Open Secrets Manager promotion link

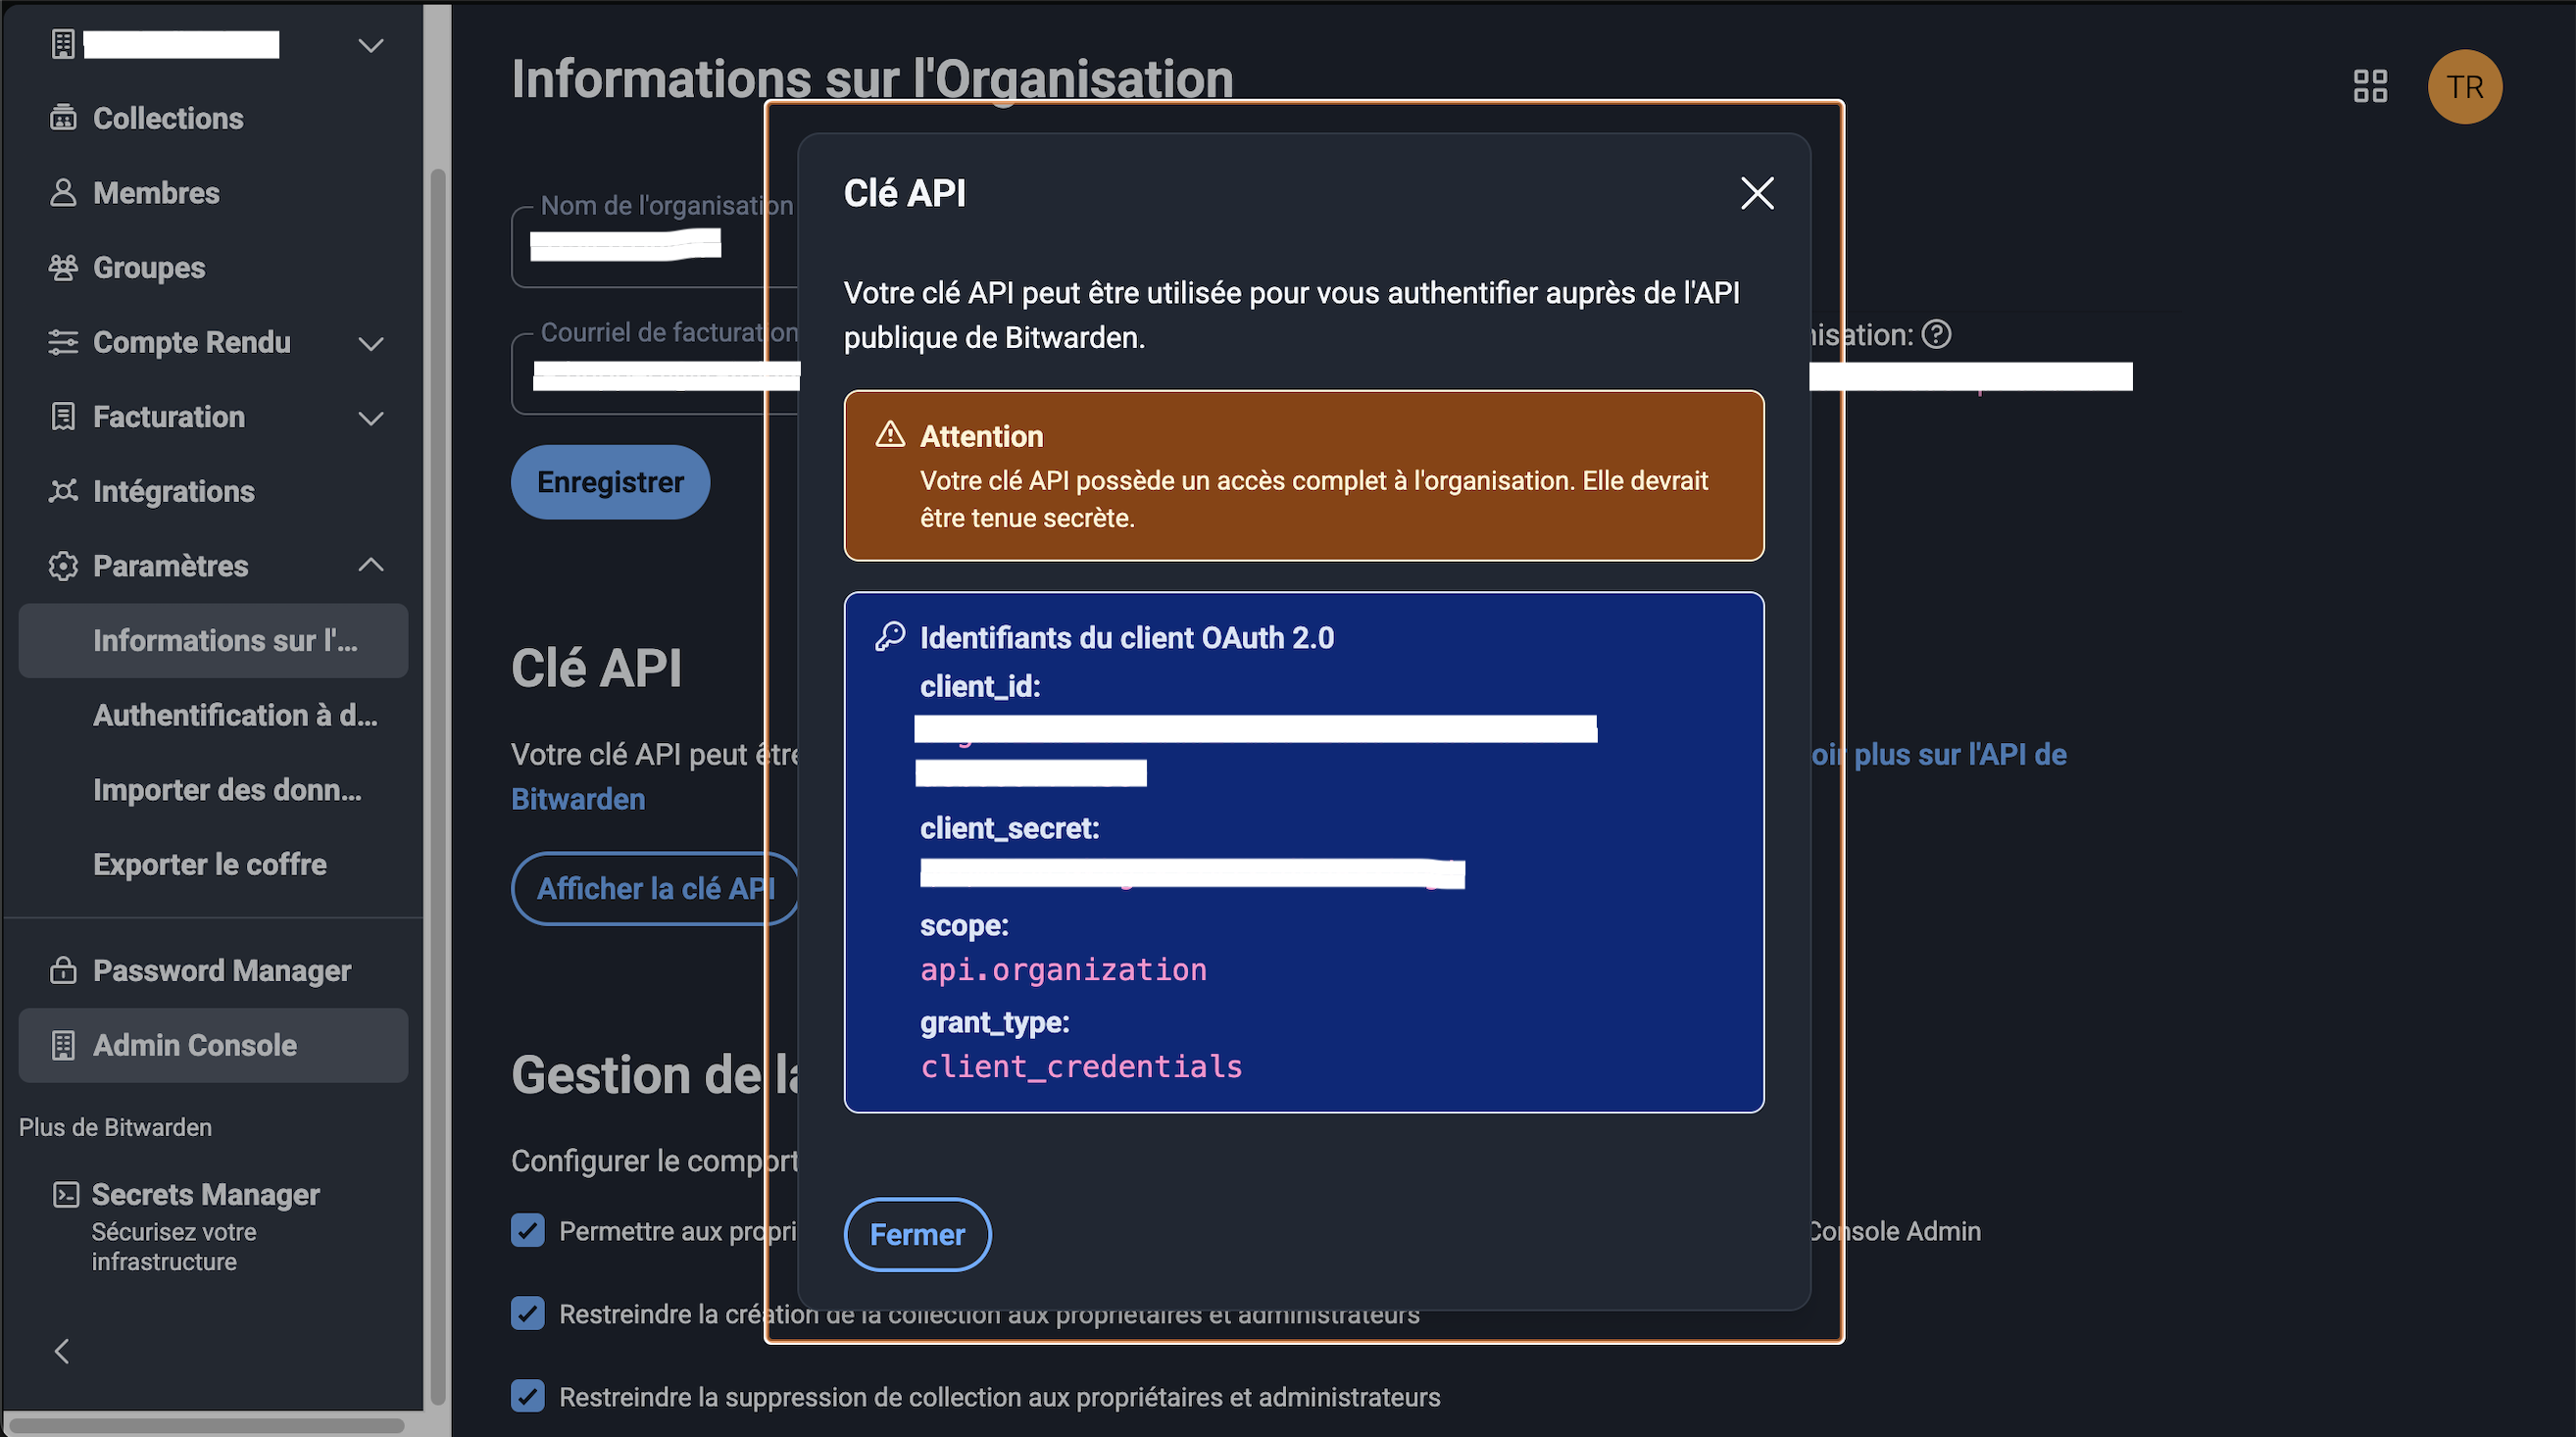coord(205,1194)
